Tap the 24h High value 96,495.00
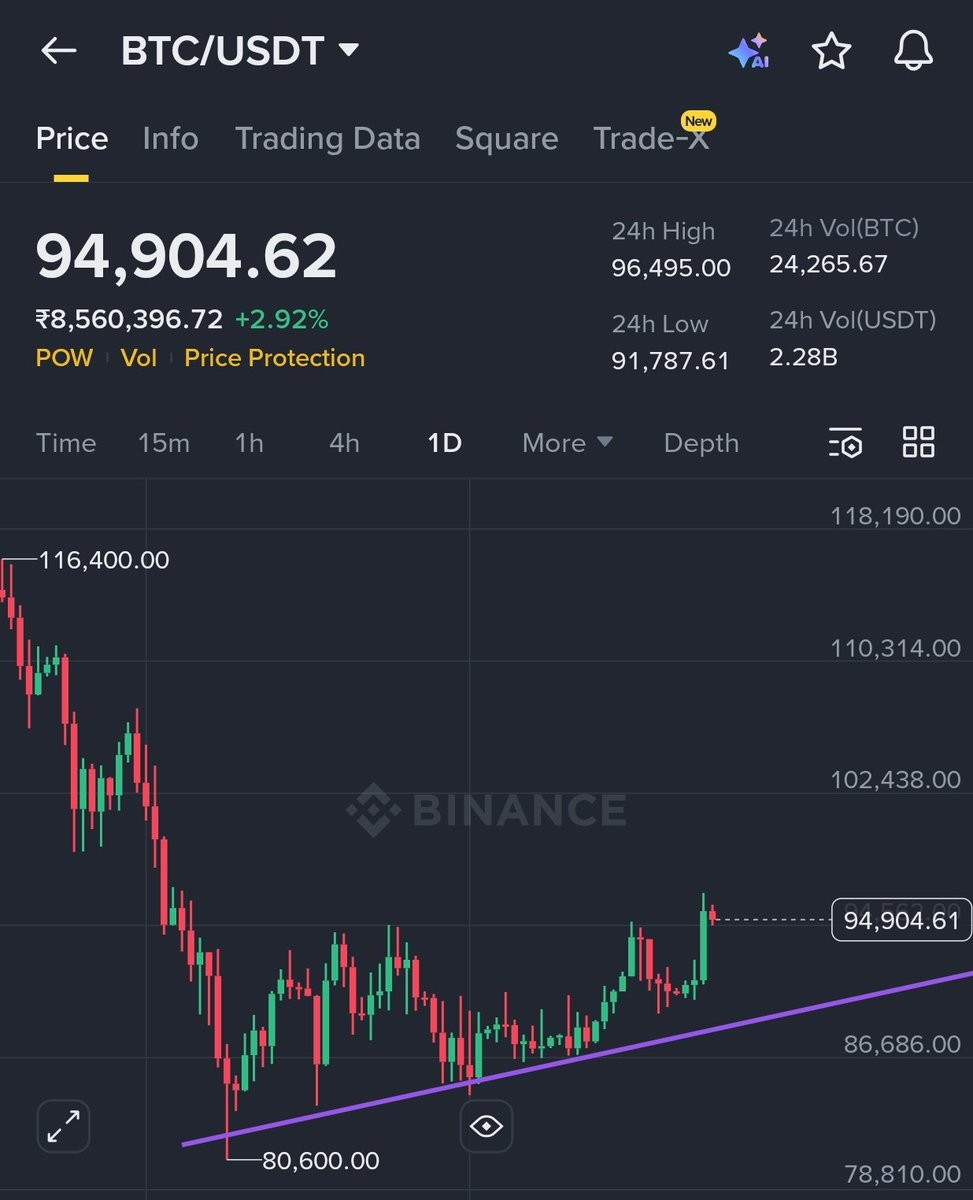Viewport: 973px width, 1200px height. coord(671,268)
